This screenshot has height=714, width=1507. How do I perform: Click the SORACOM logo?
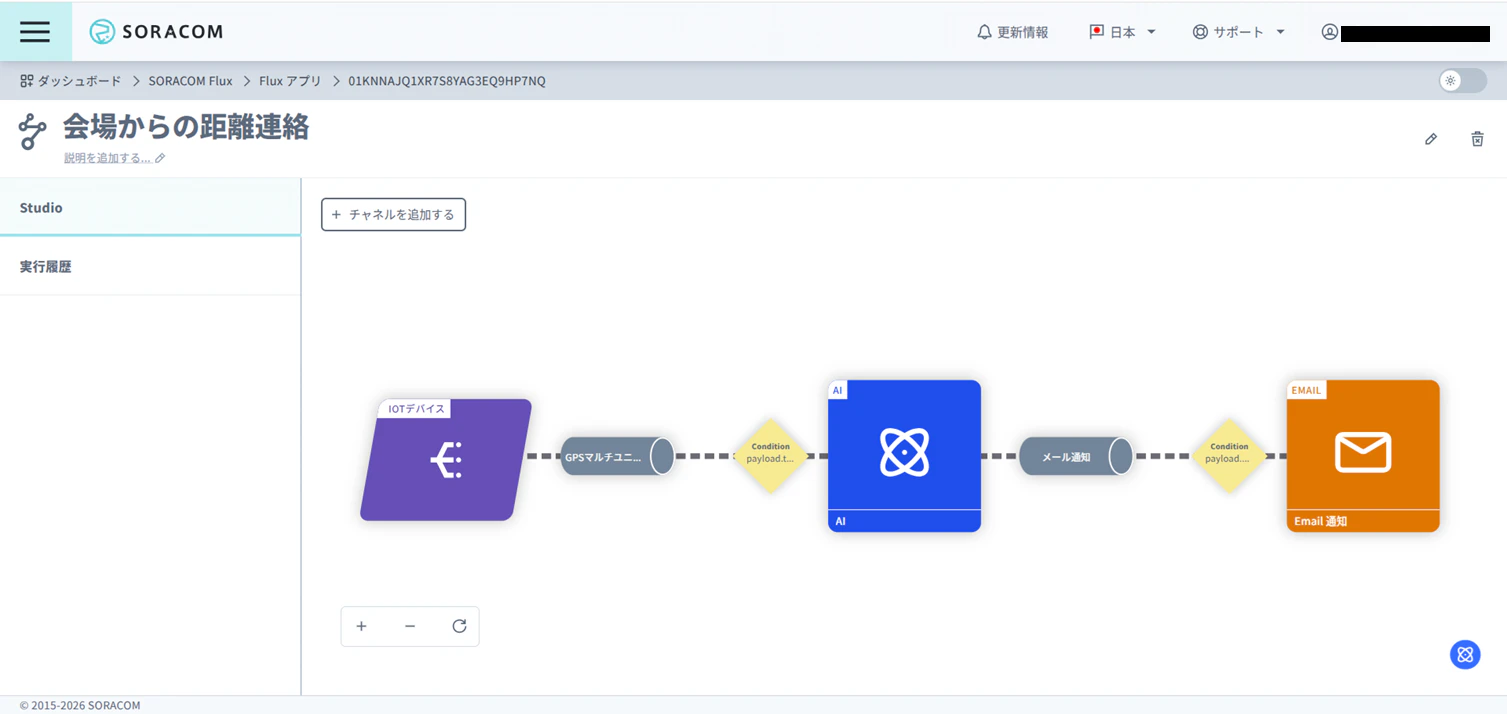click(x=156, y=32)
